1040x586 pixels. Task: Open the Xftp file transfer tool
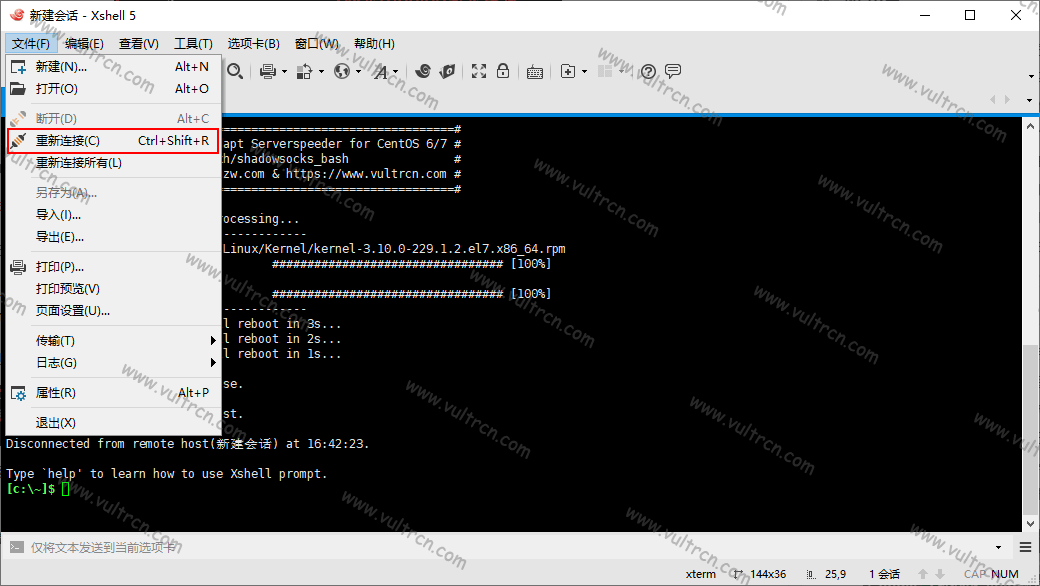click(447, 71)
